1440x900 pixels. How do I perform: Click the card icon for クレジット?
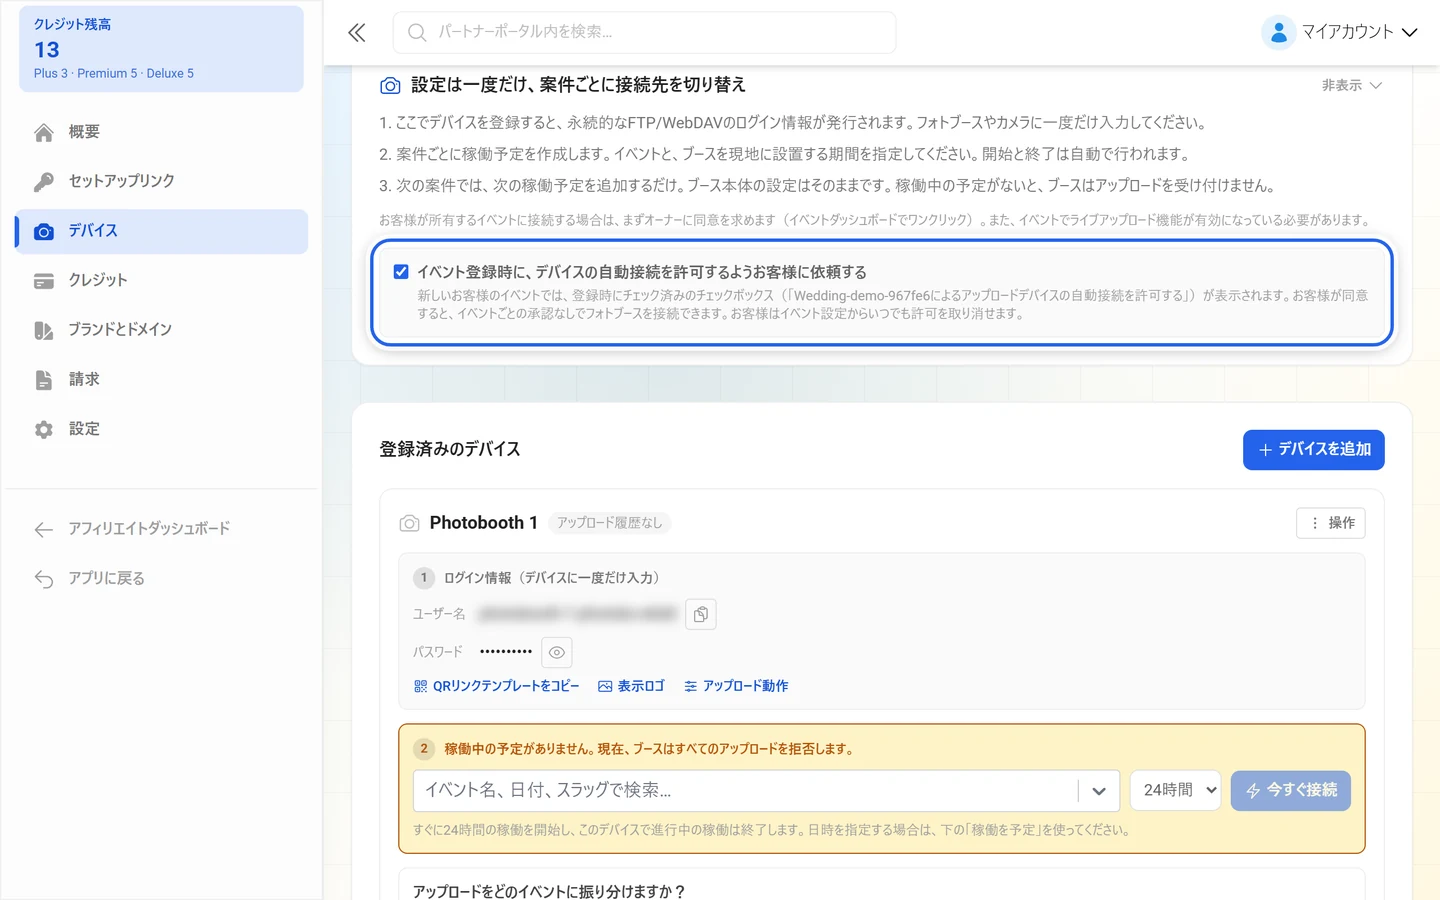point(44,281)
